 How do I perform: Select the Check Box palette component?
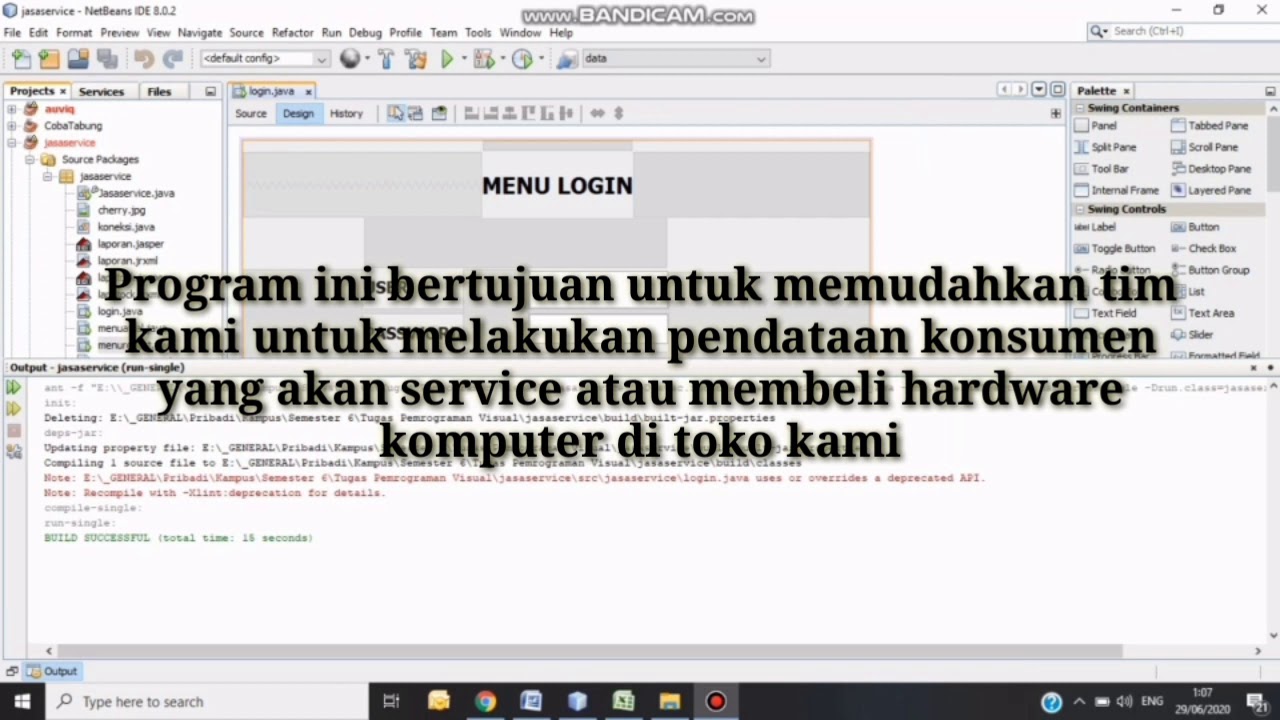(x=1204, y=248)
